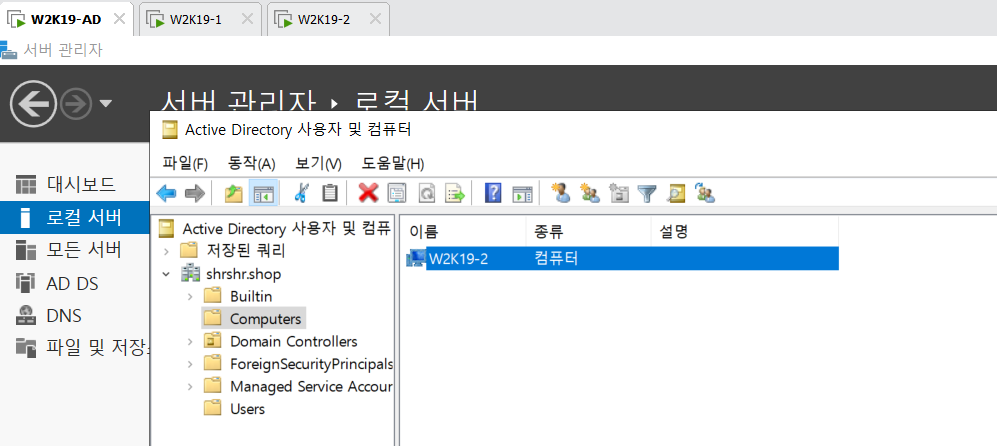Click the Add to group toolbar icon
Screen dimensions: 997x446
(705, 193)
